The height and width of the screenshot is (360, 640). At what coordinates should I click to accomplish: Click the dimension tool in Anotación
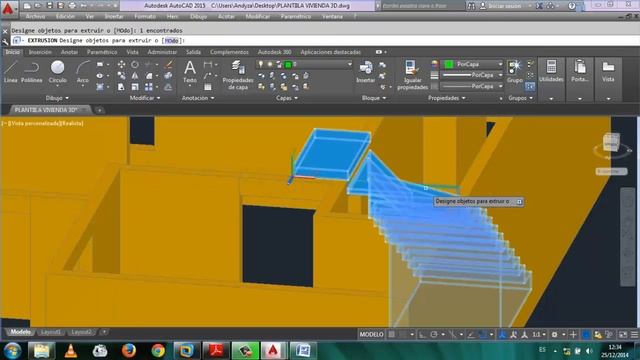(208, 64)
